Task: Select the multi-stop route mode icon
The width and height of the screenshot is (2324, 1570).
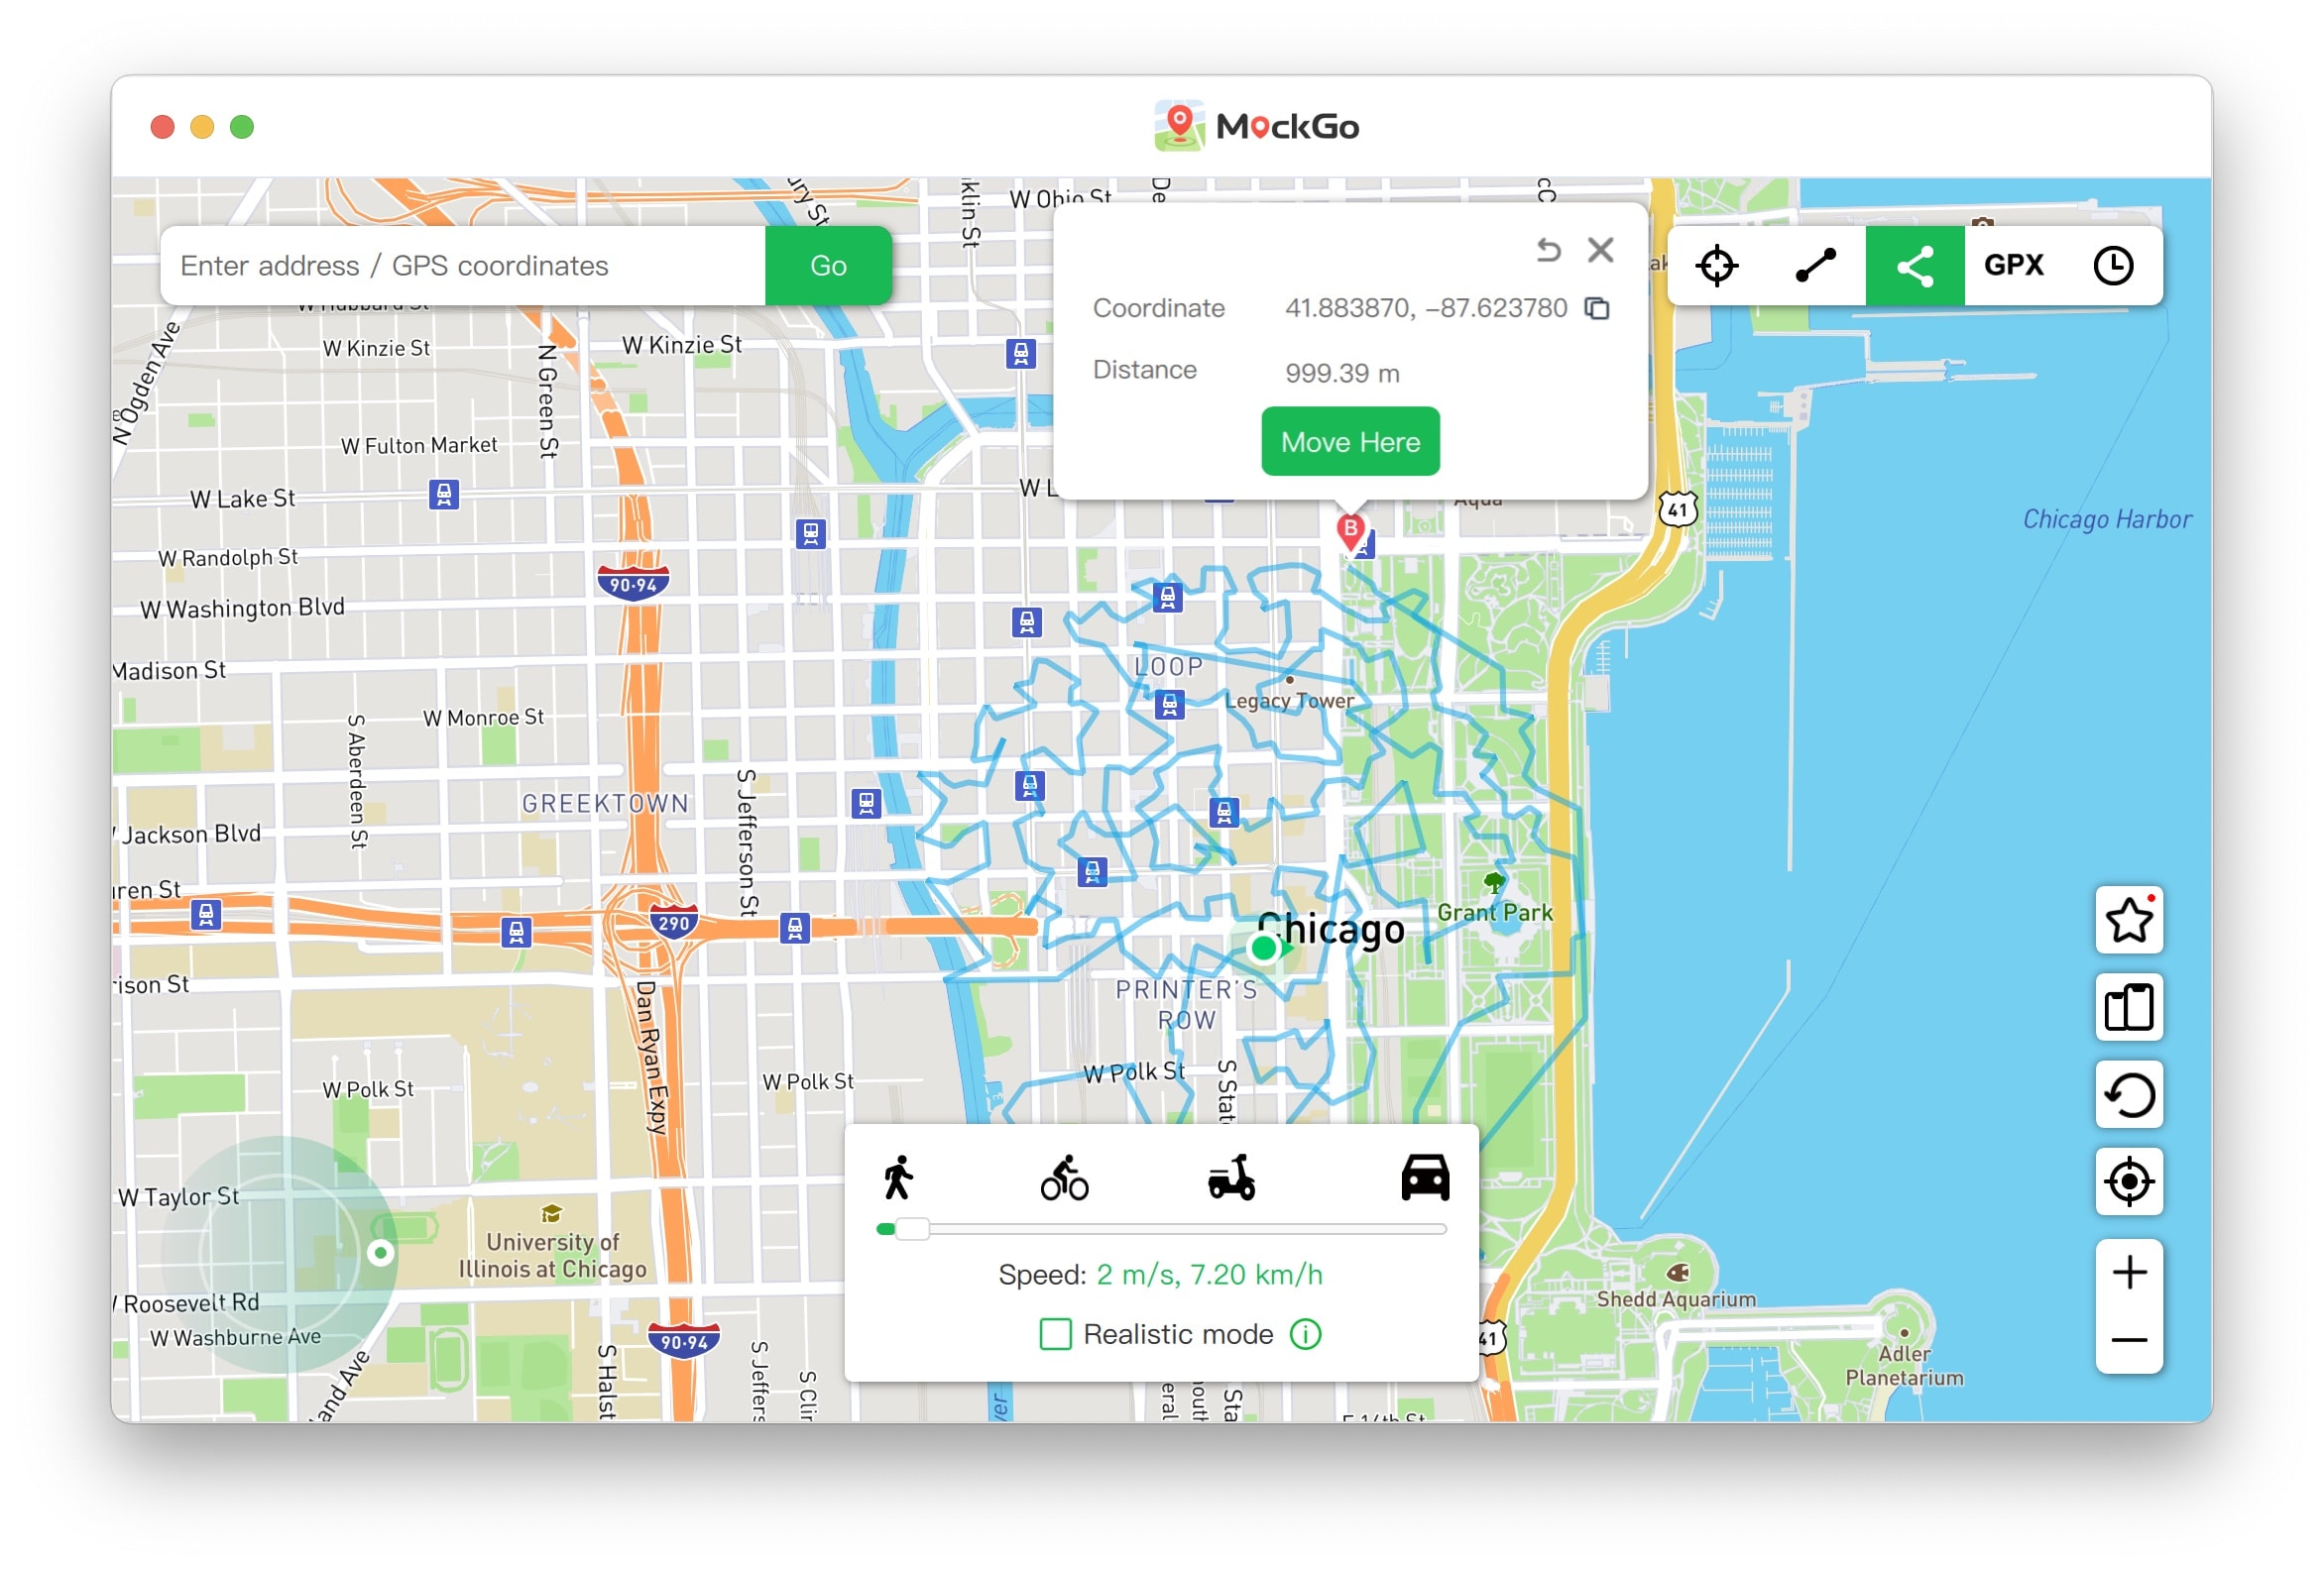Action: [x=1914, y=266]
